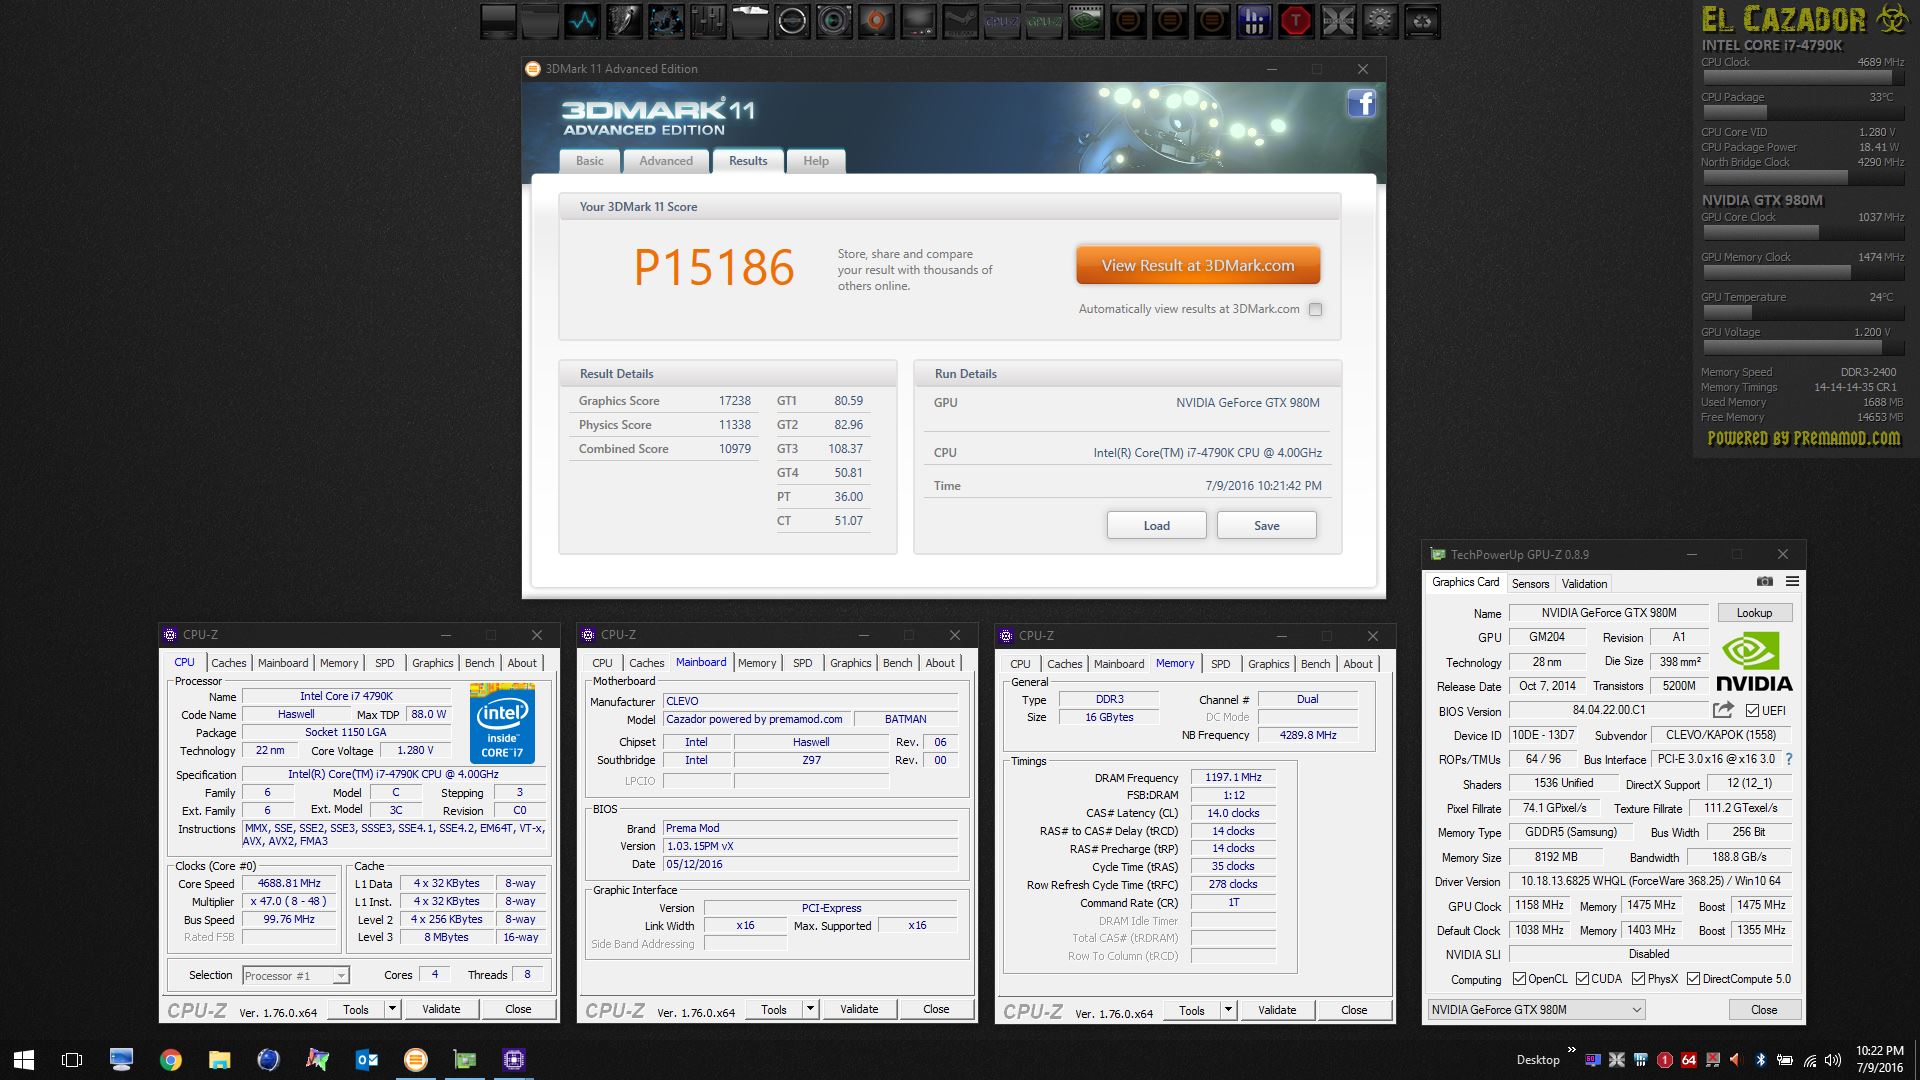Expand Tools dropdown arrow in CPU-Z CPU window

(392, 1009)
